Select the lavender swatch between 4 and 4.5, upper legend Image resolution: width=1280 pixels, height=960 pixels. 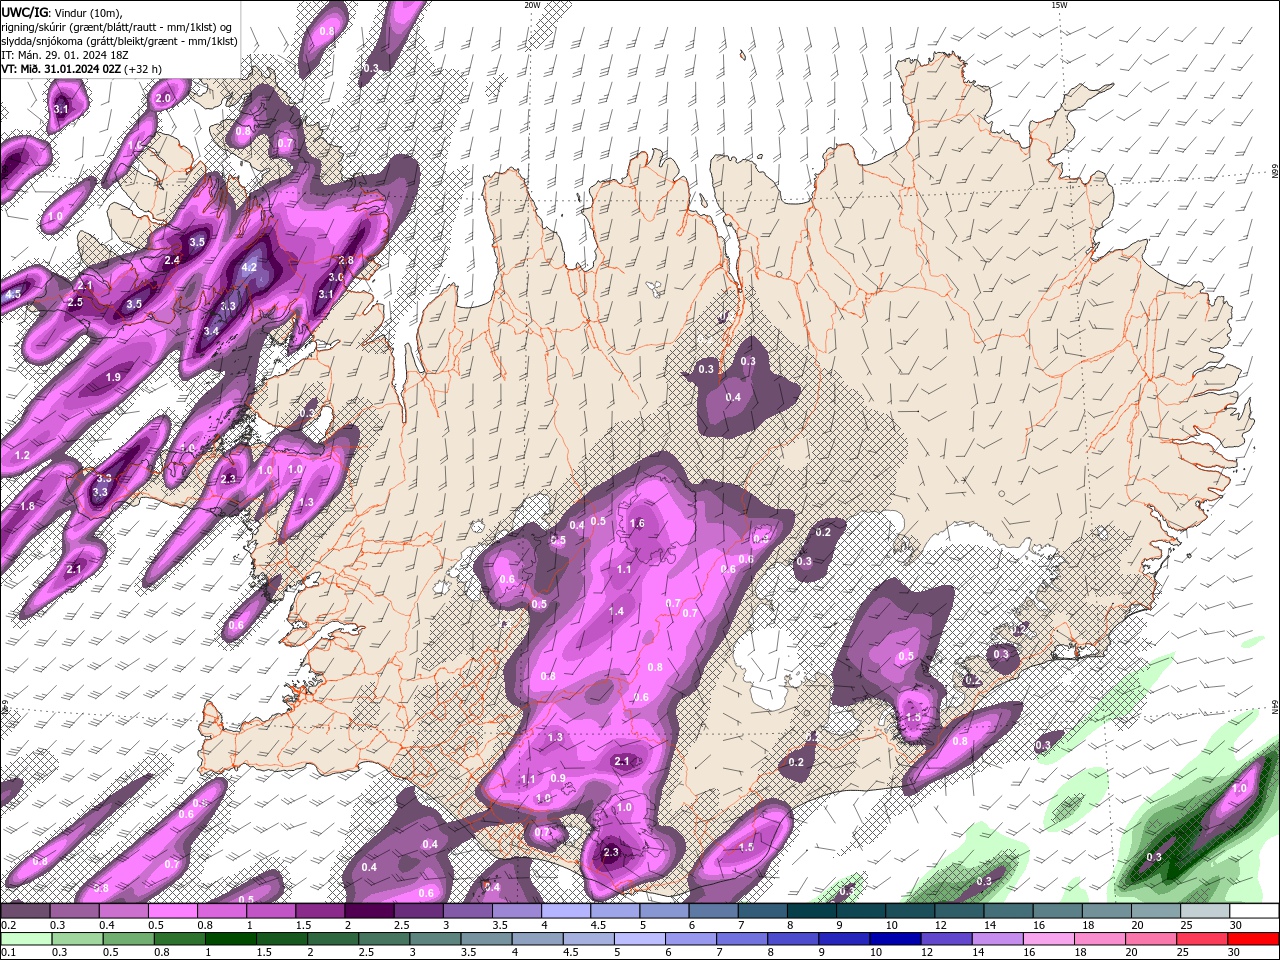(566, 911)
